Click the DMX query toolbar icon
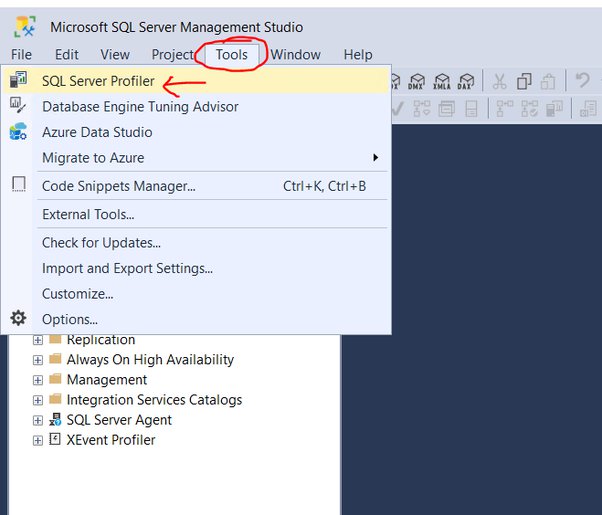This screenshot has height=515, width=602. click(x=416, y=81)
